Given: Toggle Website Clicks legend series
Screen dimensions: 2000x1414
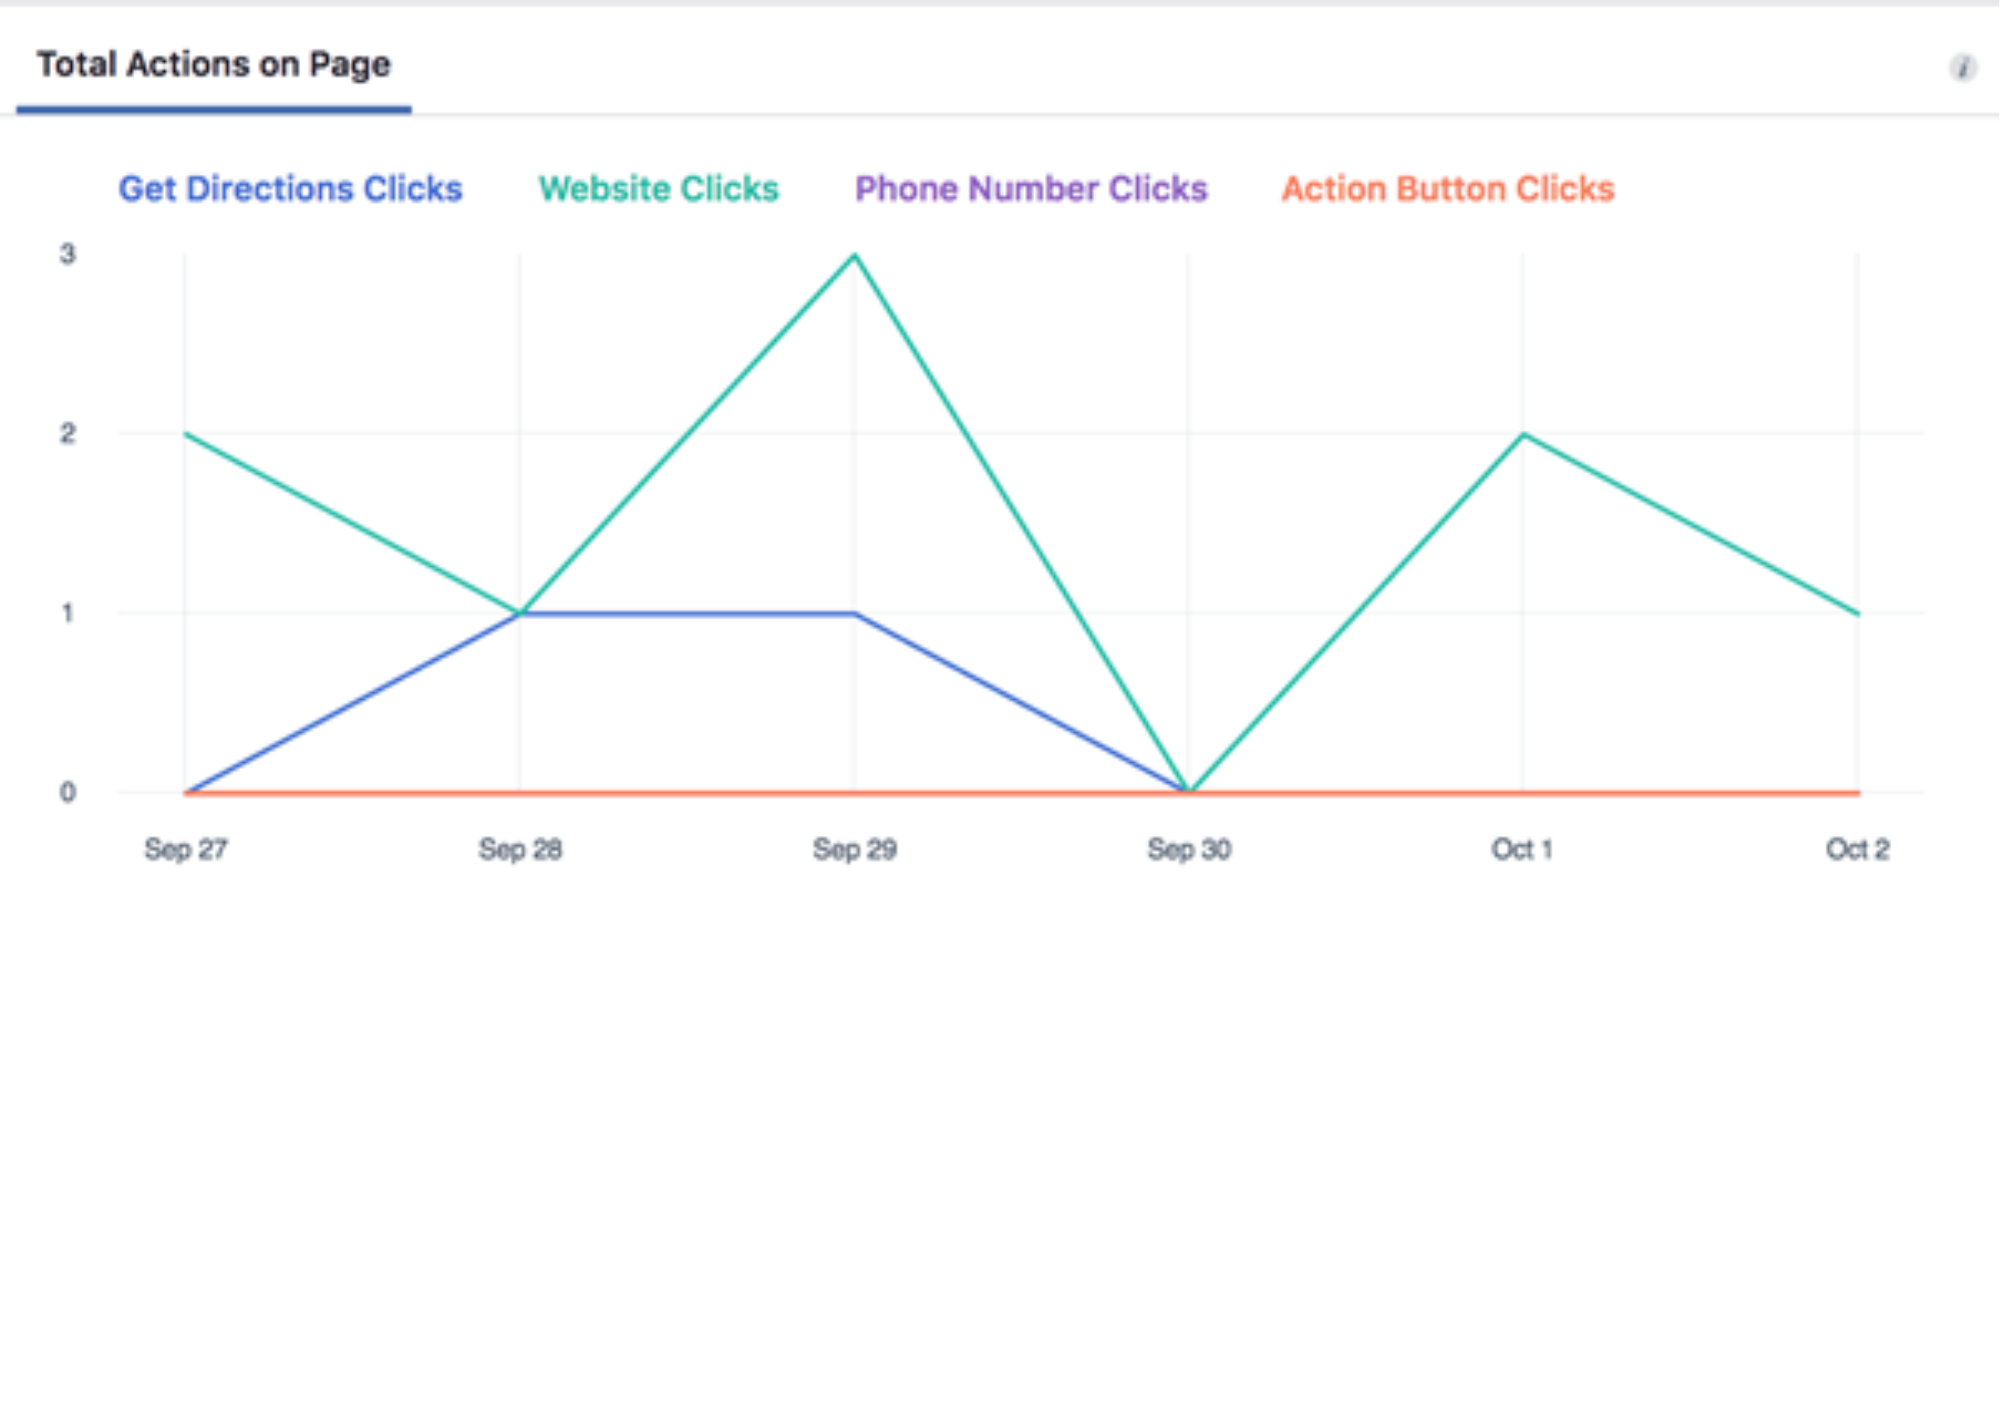Looking at the screenshot, I should click(x=658, y=189).
